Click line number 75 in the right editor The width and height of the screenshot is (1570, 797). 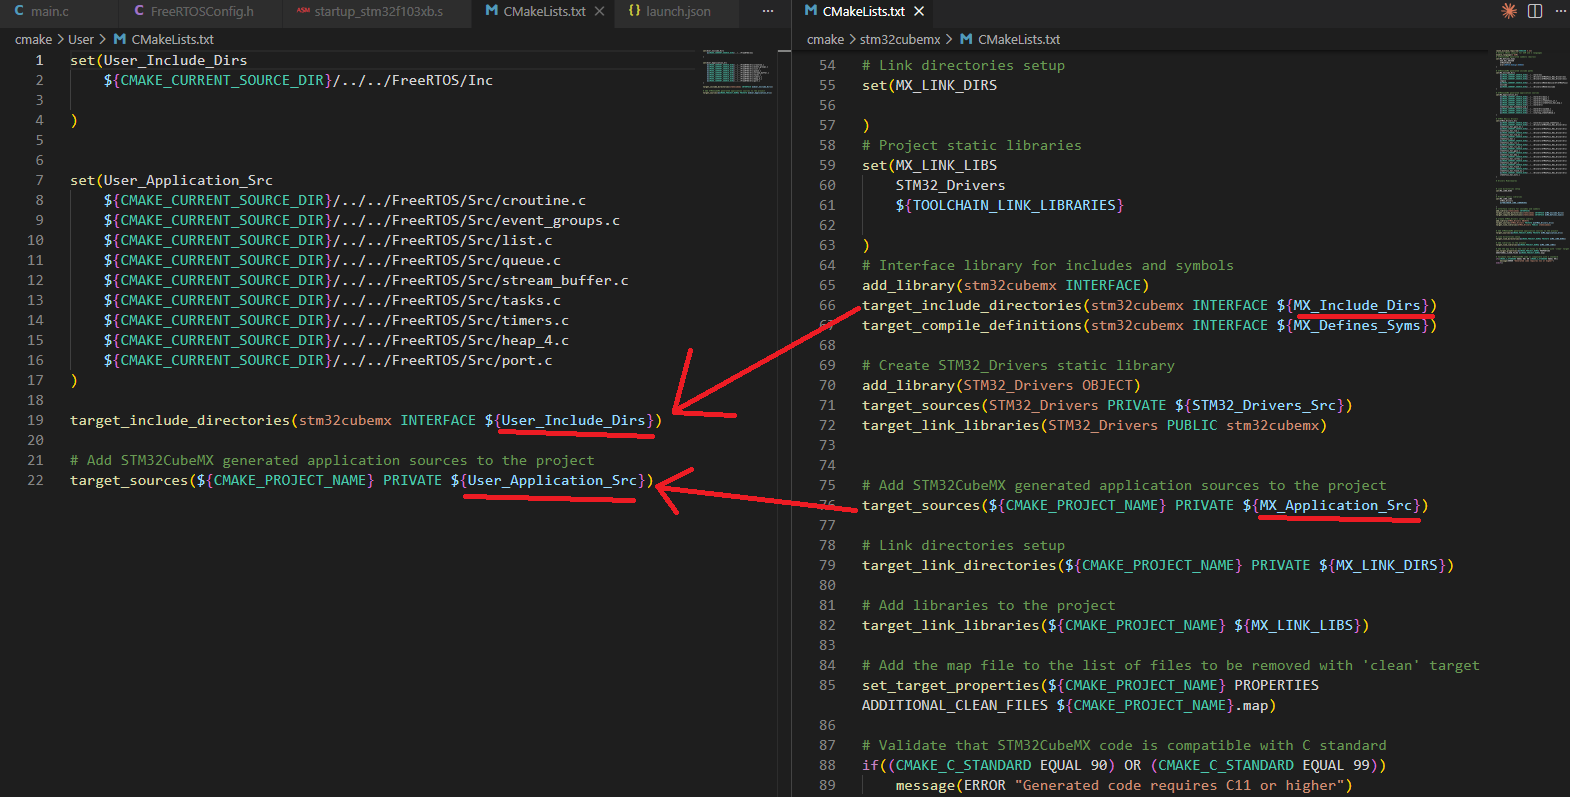pos(827,485)
